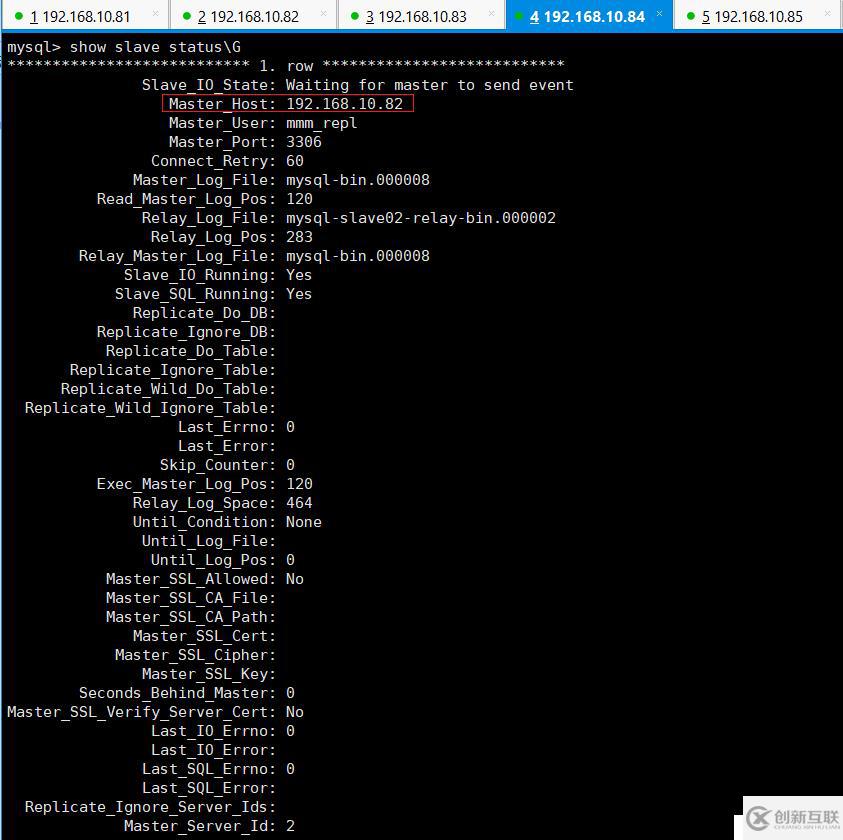
Task: Click the Replicate_Ignore_DB label
Action: coord(186,332)
